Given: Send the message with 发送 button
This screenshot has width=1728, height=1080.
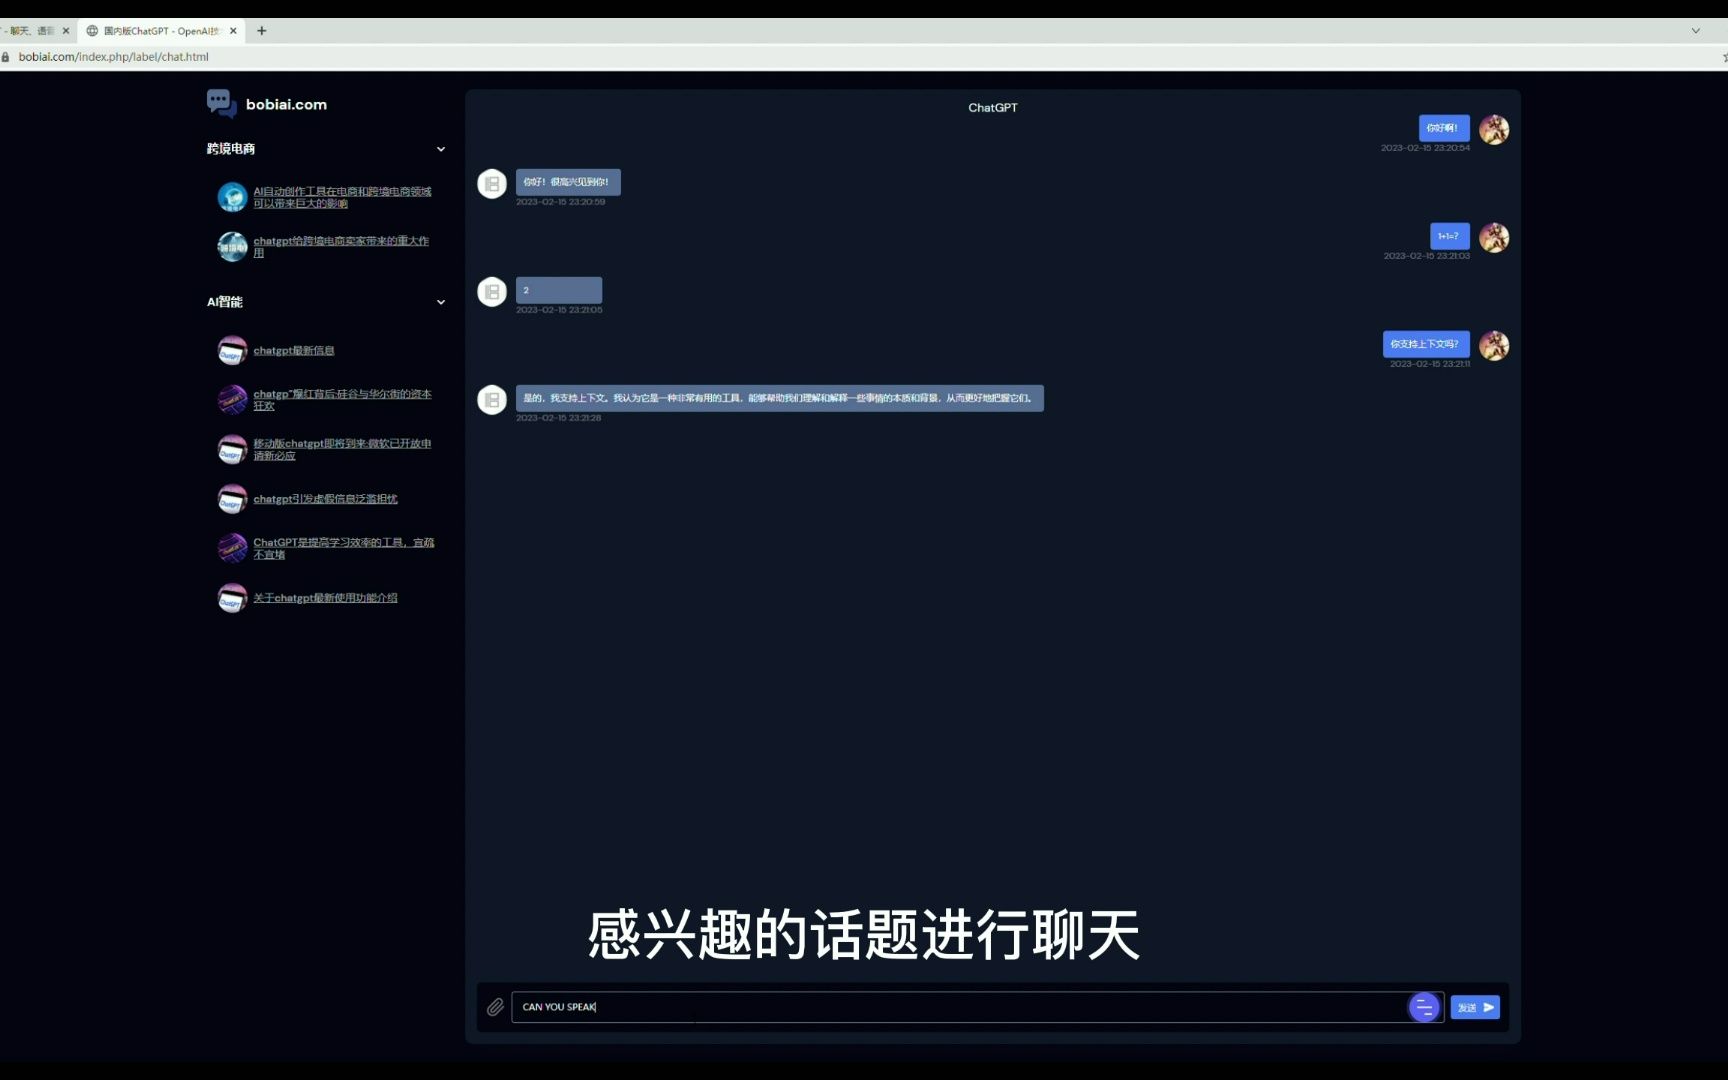Looking at the screenshot, I should tap(1475, 1007).
